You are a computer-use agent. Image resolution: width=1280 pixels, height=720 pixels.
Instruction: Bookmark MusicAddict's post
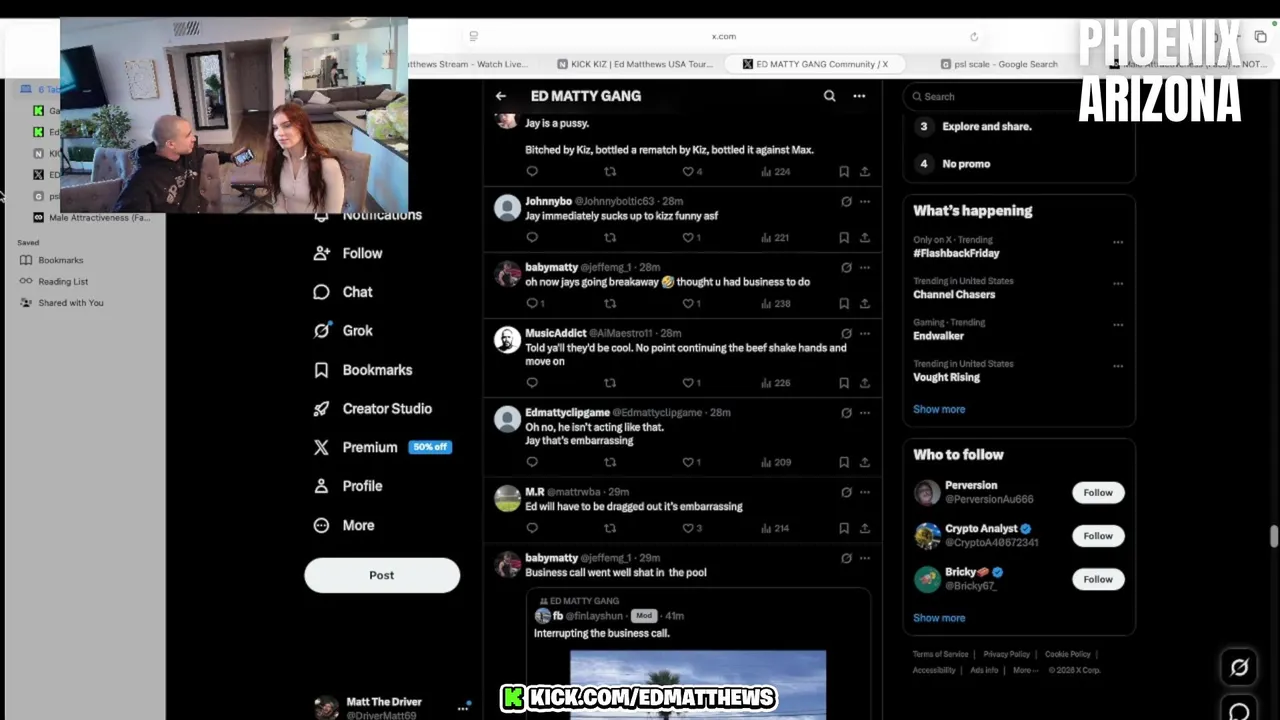(844, 383)
